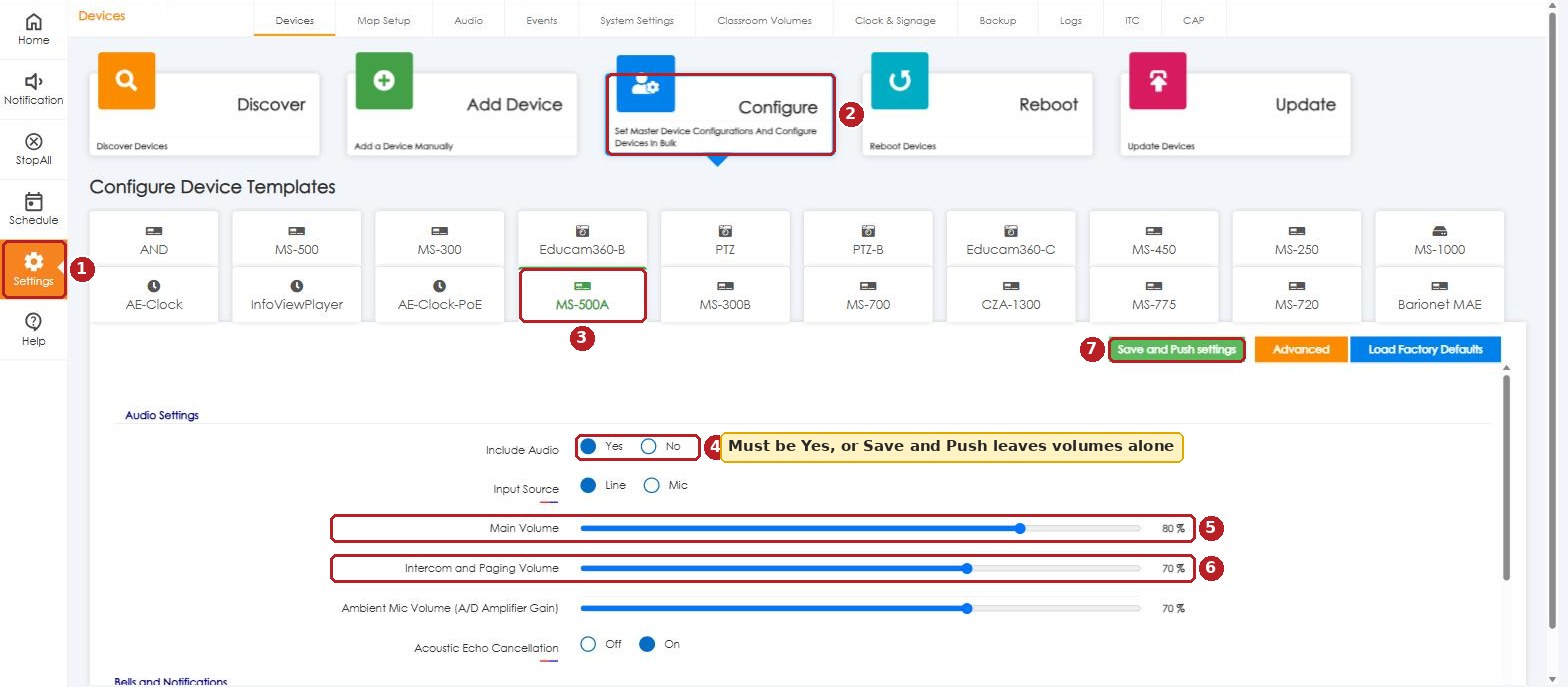Select the MS-300B device template

click(x=725, y=295)
